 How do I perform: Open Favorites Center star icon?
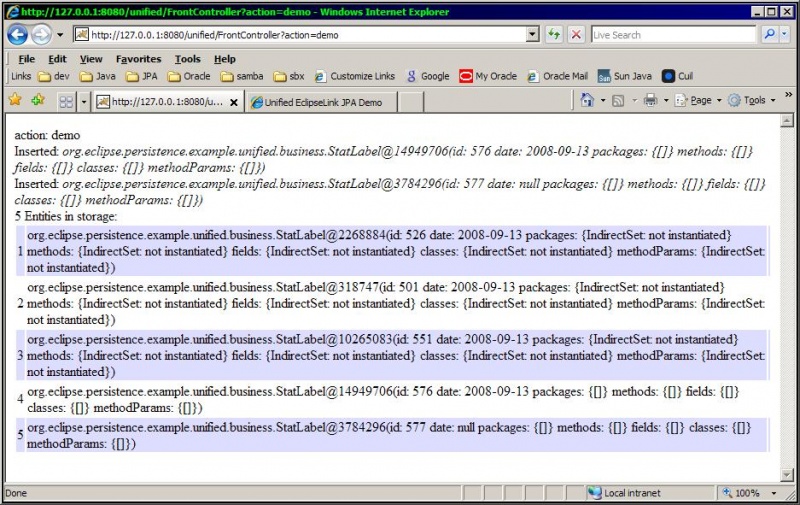(15, 100)
